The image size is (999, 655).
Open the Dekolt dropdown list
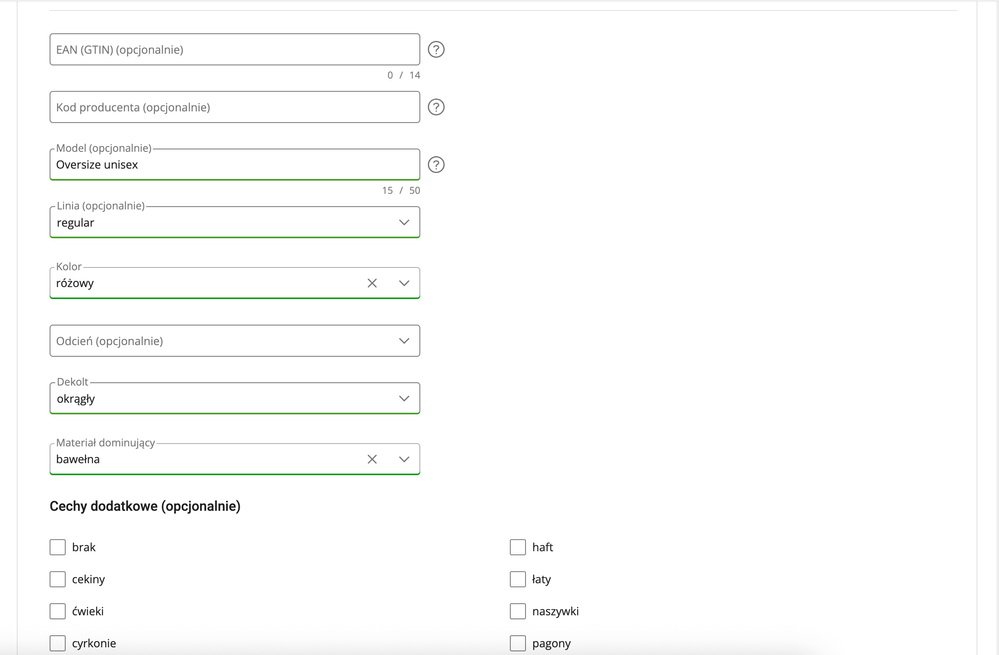[404, 399]
